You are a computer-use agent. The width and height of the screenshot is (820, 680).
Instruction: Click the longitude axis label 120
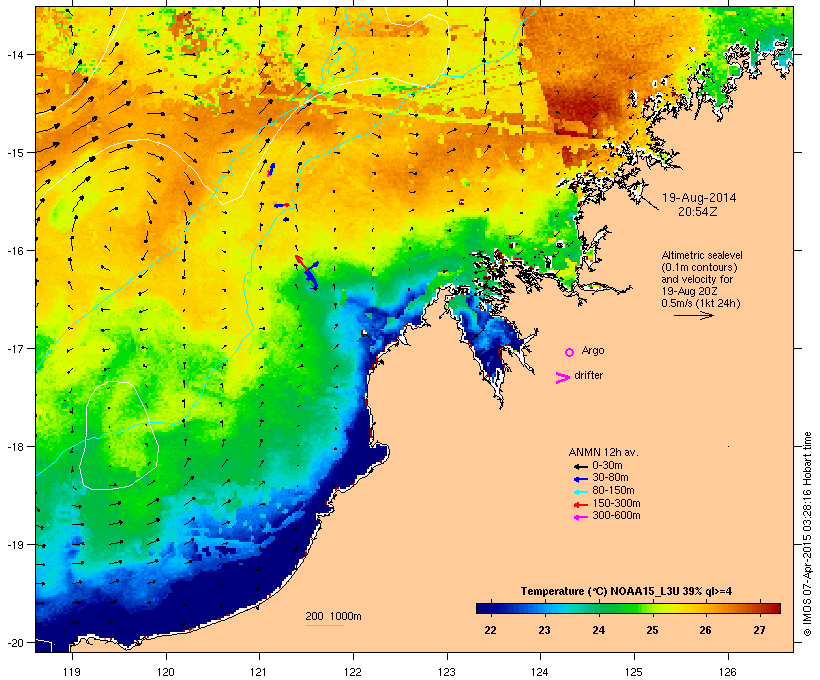coord(166,672)
